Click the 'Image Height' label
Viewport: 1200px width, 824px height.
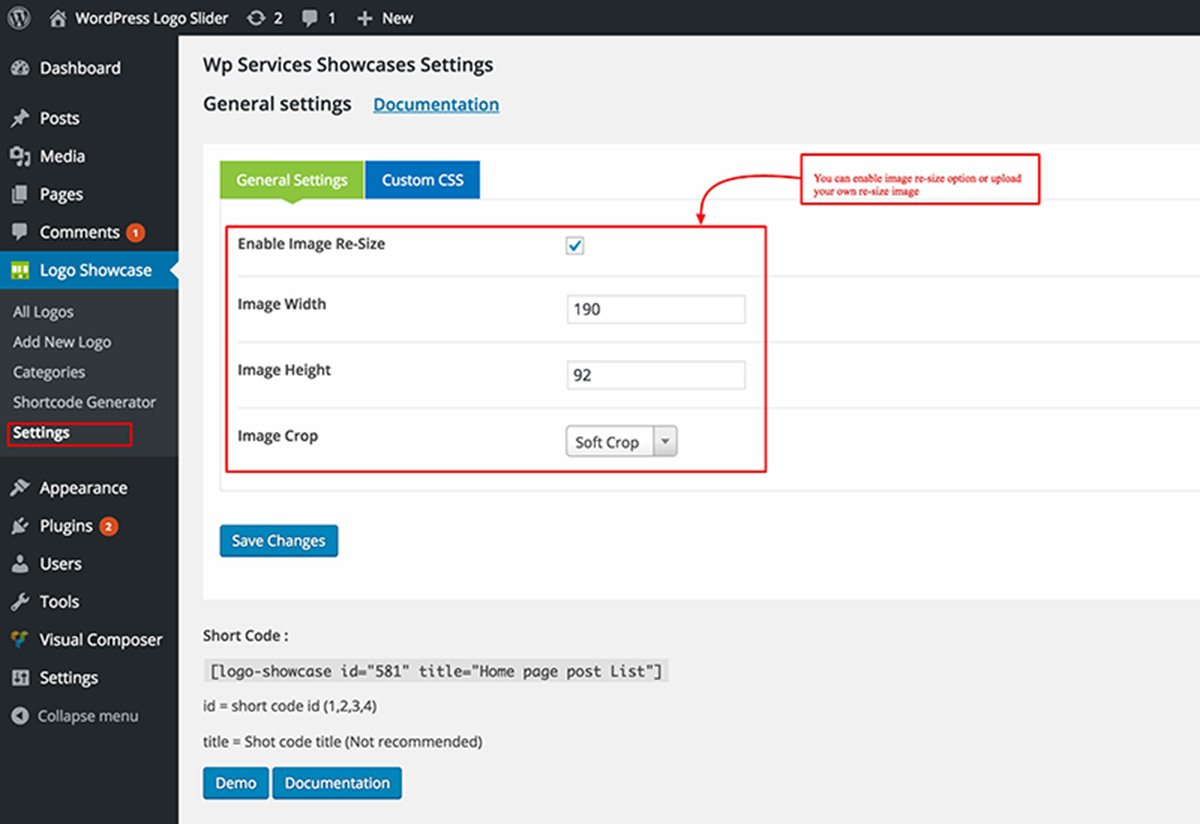coord(284,370)
